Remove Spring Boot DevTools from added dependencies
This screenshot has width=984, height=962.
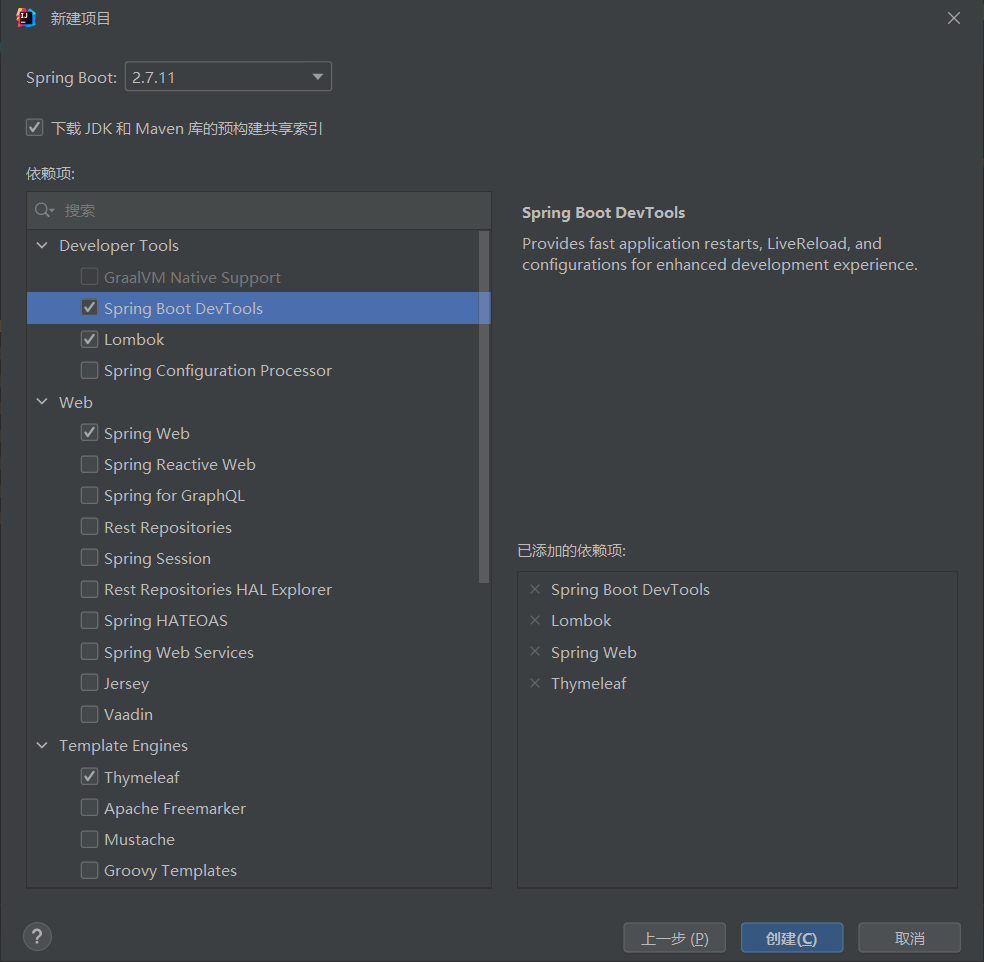point(535,589)
